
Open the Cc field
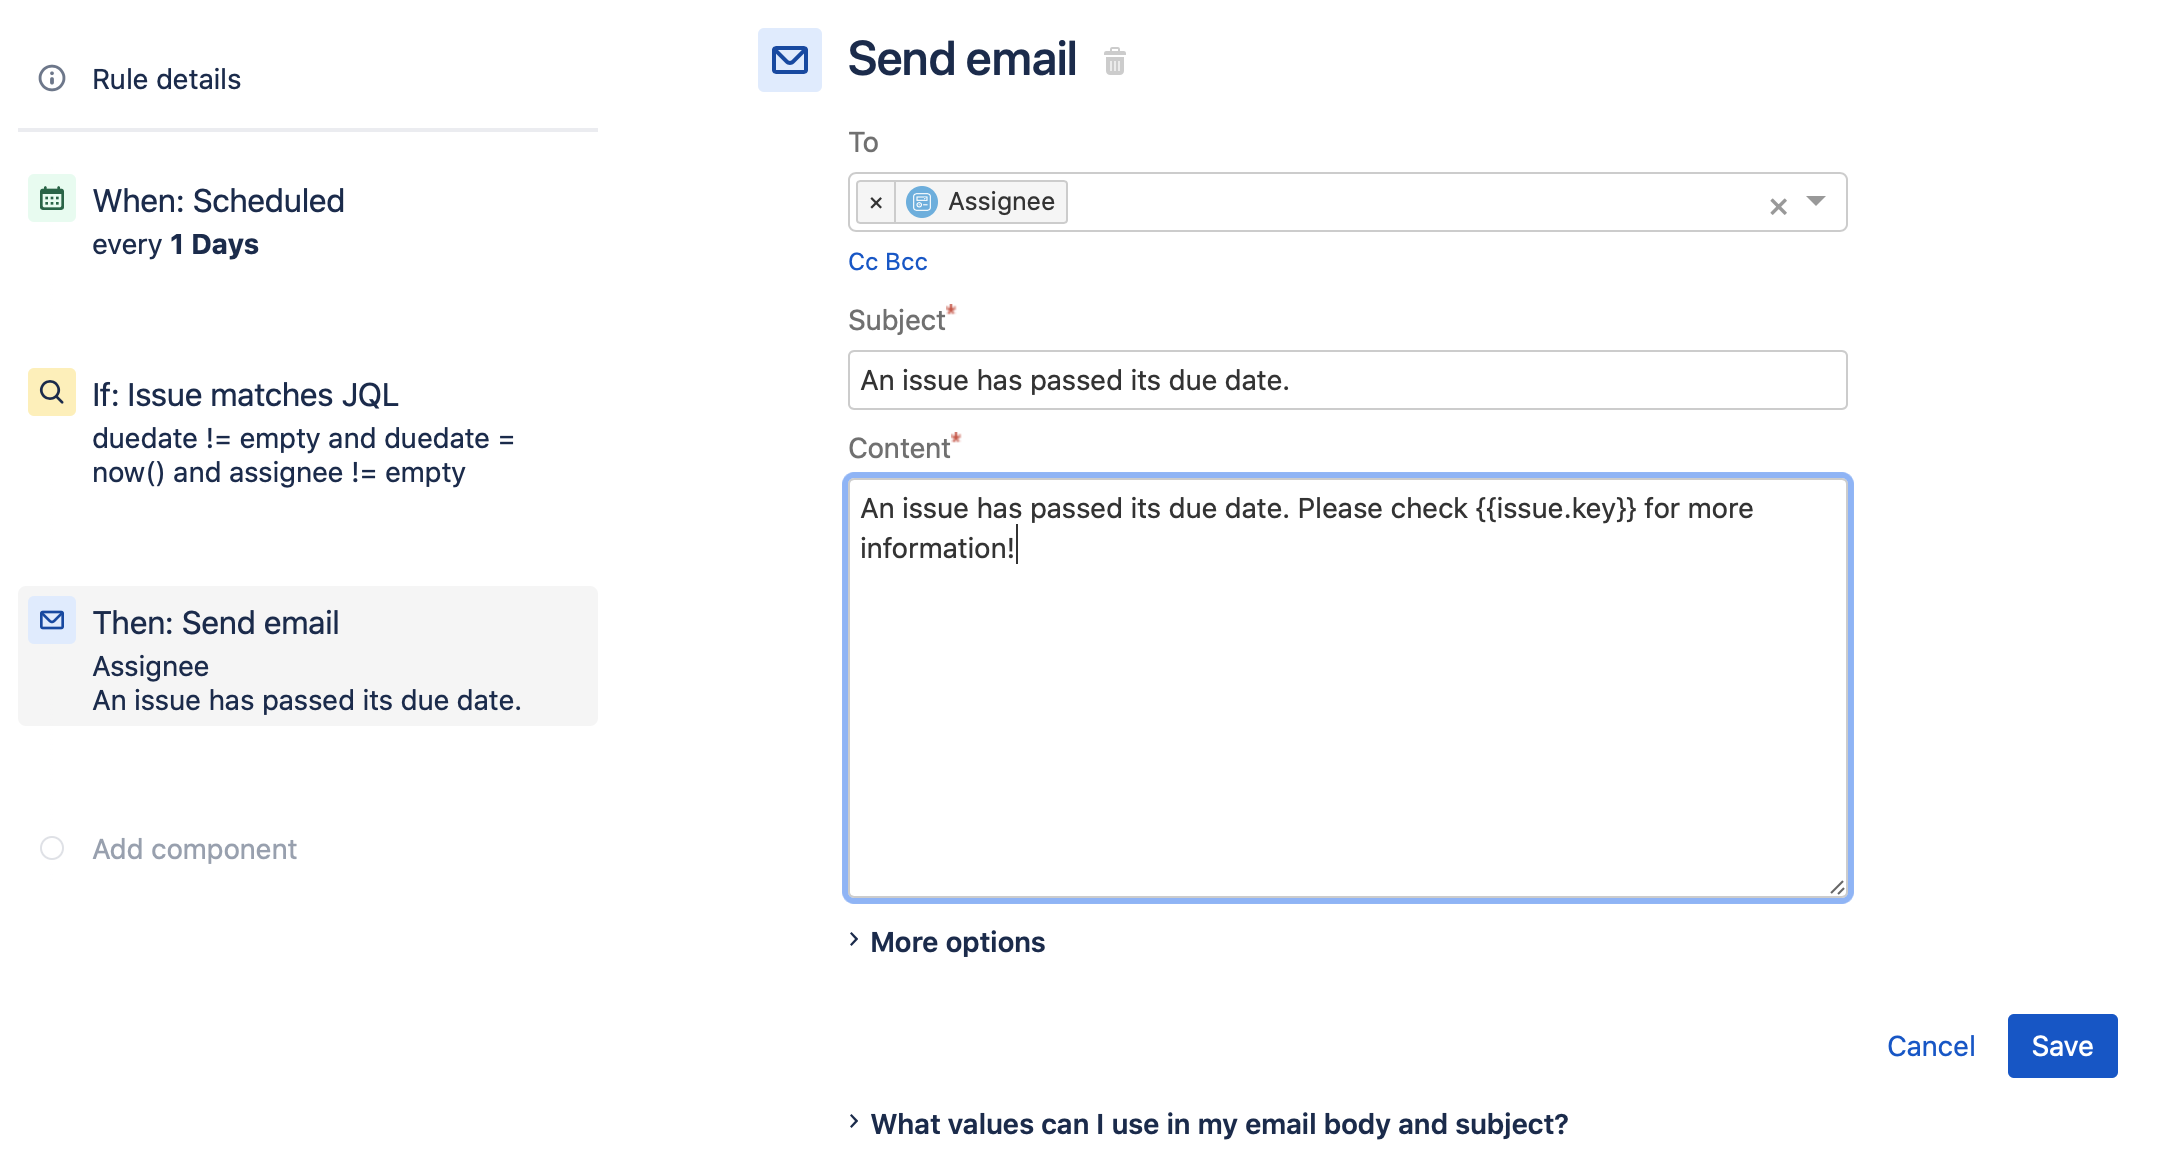(862, 261)
